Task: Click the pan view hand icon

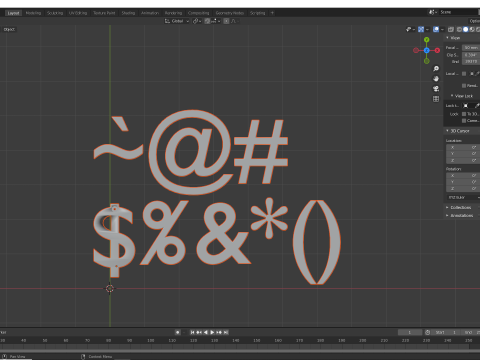Action: pyautogui.click(x=436, y=79)
